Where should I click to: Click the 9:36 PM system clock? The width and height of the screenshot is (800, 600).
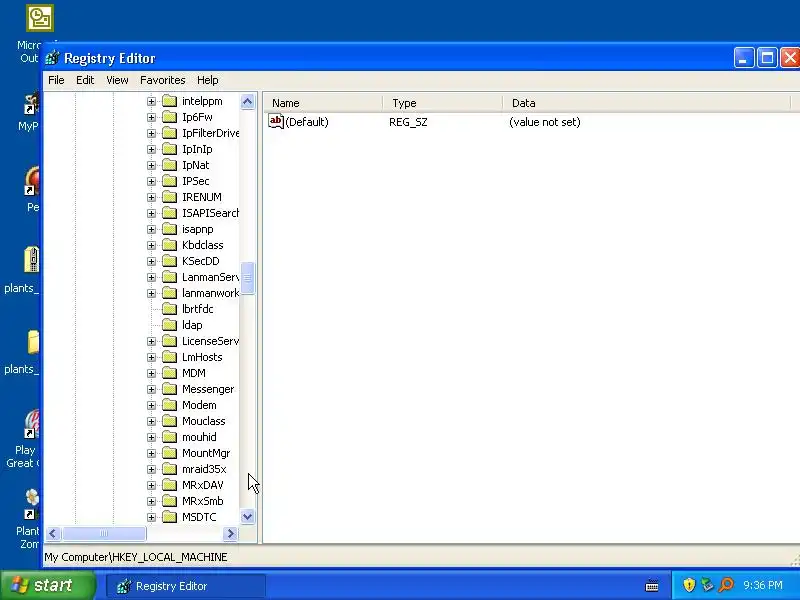point(763,585)
